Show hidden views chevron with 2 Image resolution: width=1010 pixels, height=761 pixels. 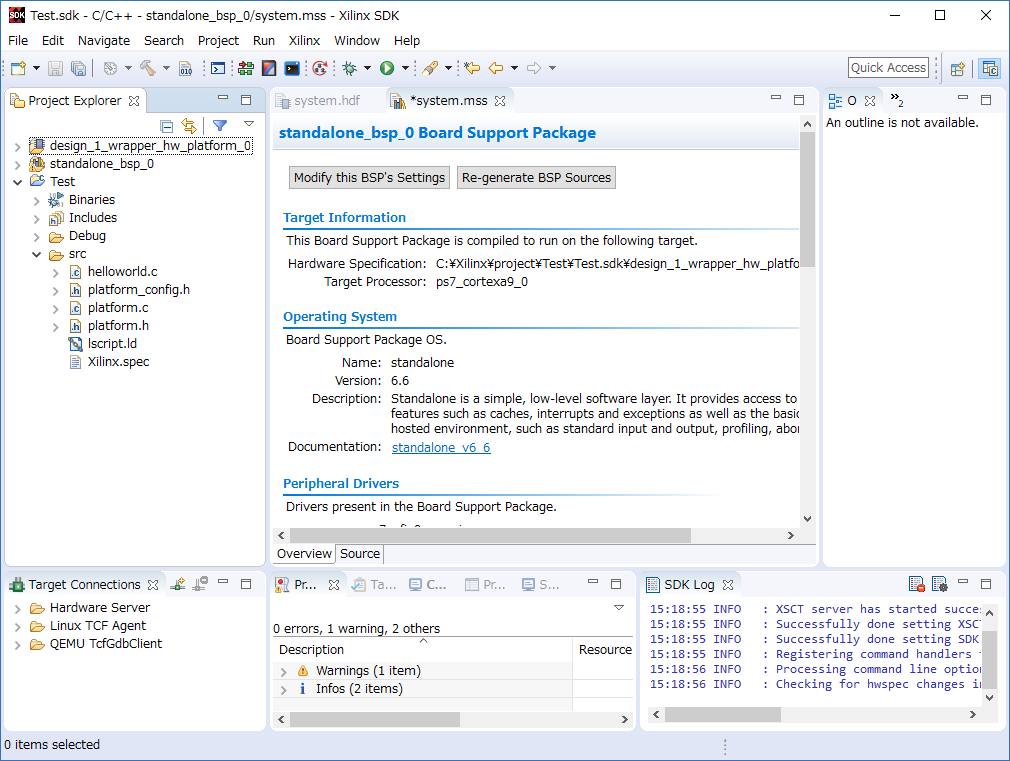coord(897,100)
